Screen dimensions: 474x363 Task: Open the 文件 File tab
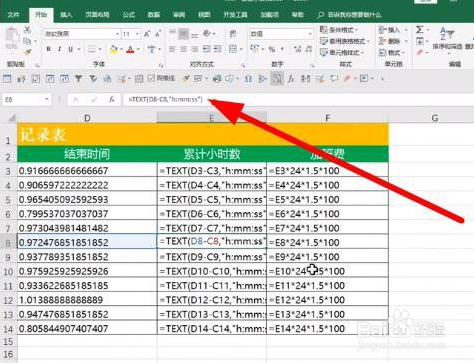[13, 15]
